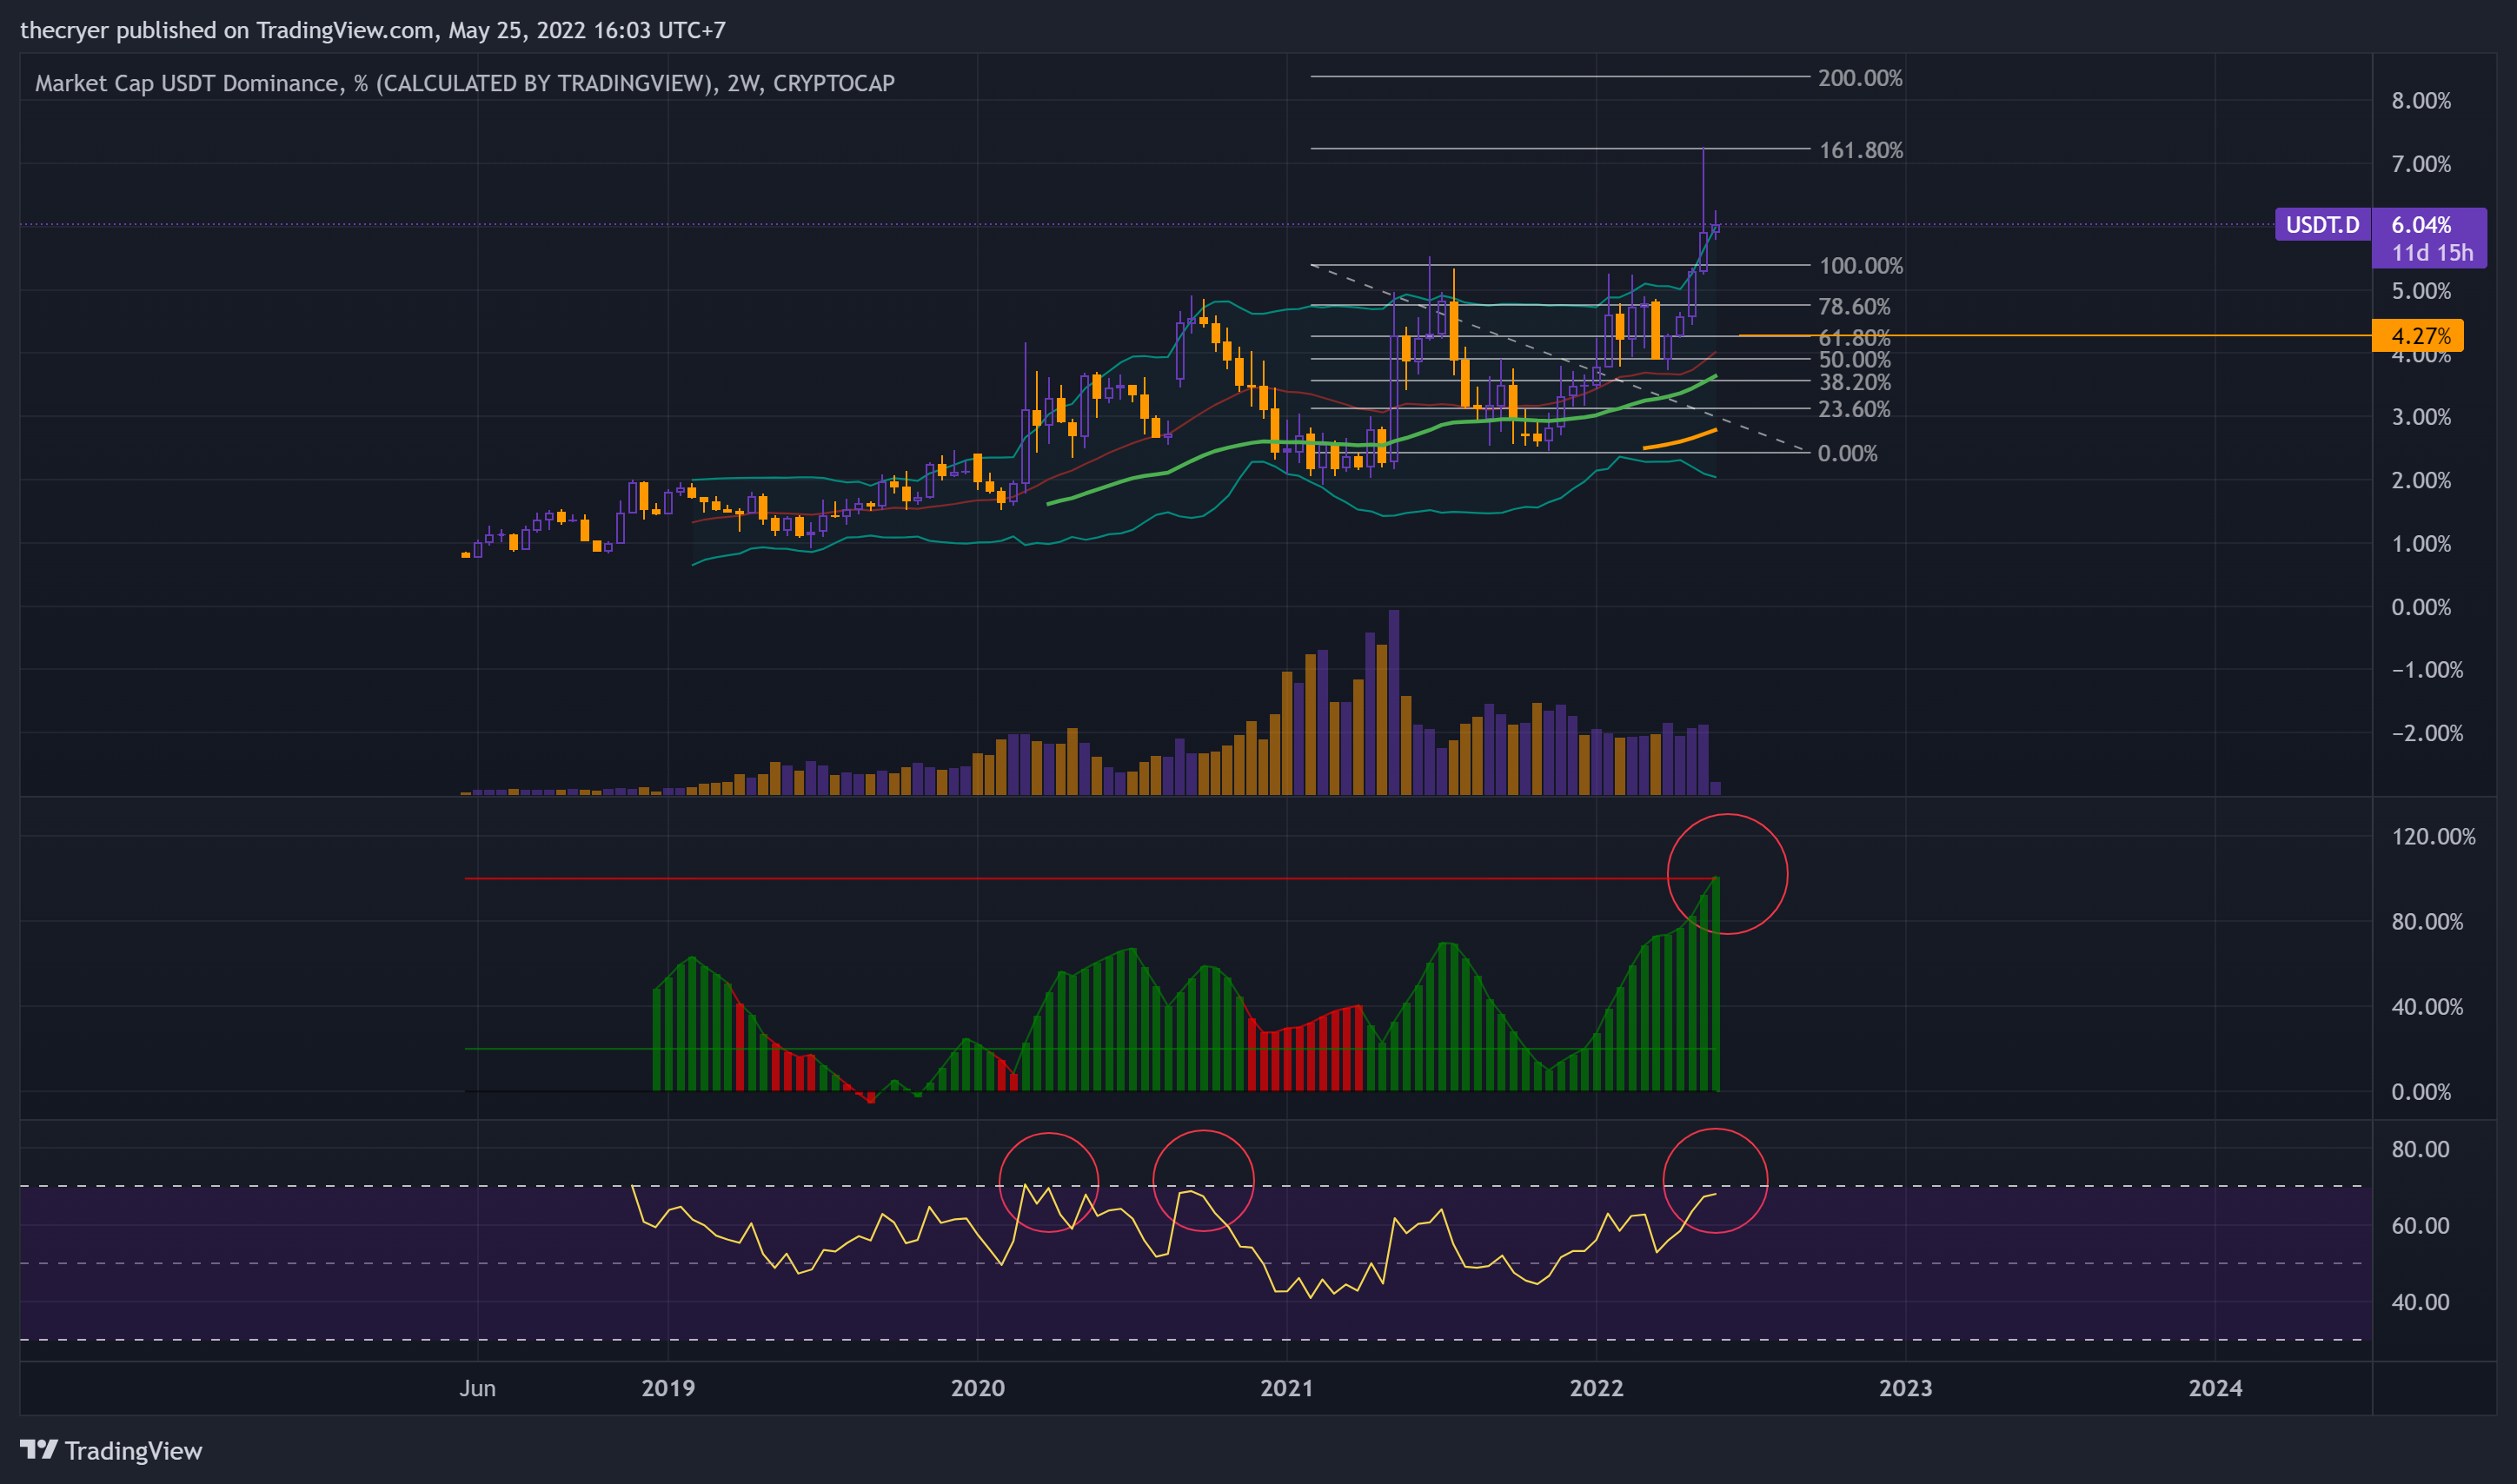This screenshot has width=2517, height=1484.
Task: Click the 2019 label on time axis
Action: click(668, 1388)
